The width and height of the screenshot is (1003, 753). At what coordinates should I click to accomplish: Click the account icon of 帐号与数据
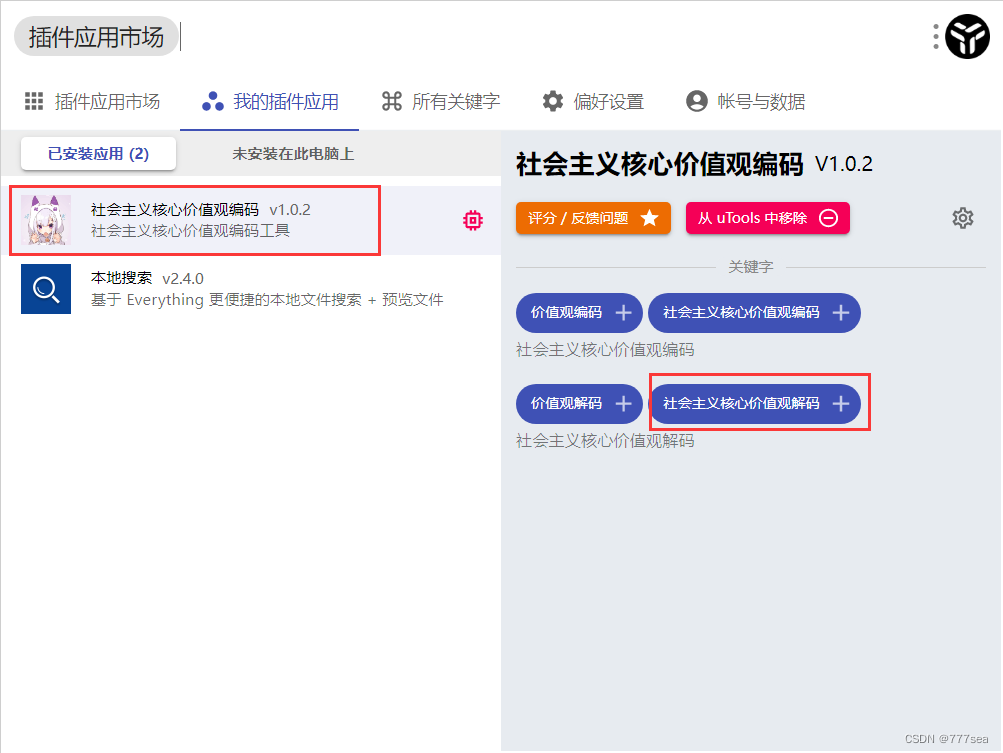tap(697, 101)
